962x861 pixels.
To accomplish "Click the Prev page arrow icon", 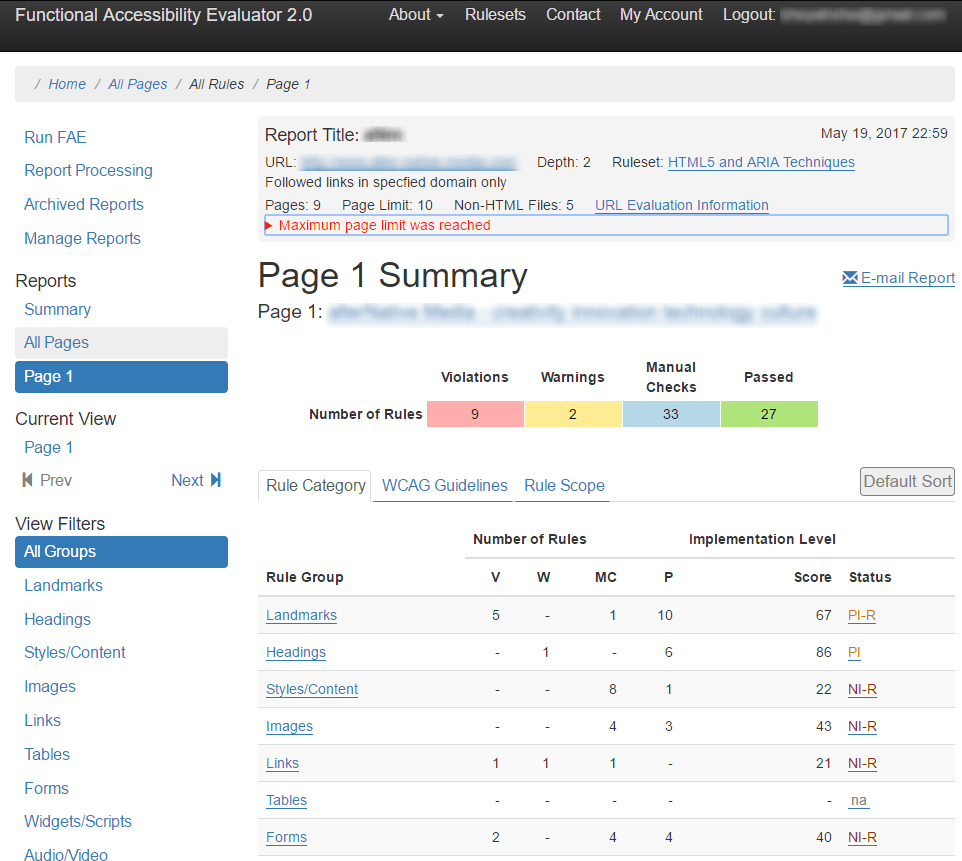I will pyautogui.click(x=27, y=480).
